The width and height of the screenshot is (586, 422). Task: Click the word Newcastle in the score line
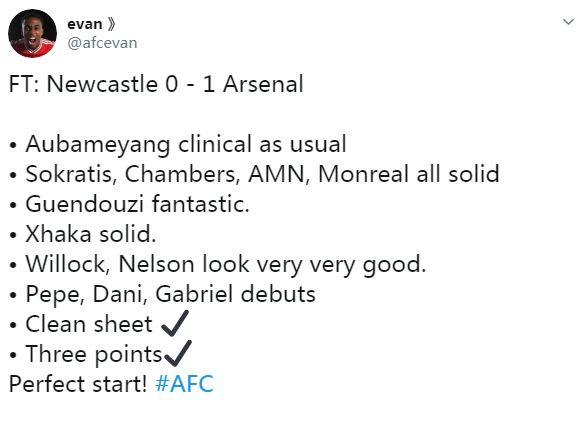pos(102,84)
